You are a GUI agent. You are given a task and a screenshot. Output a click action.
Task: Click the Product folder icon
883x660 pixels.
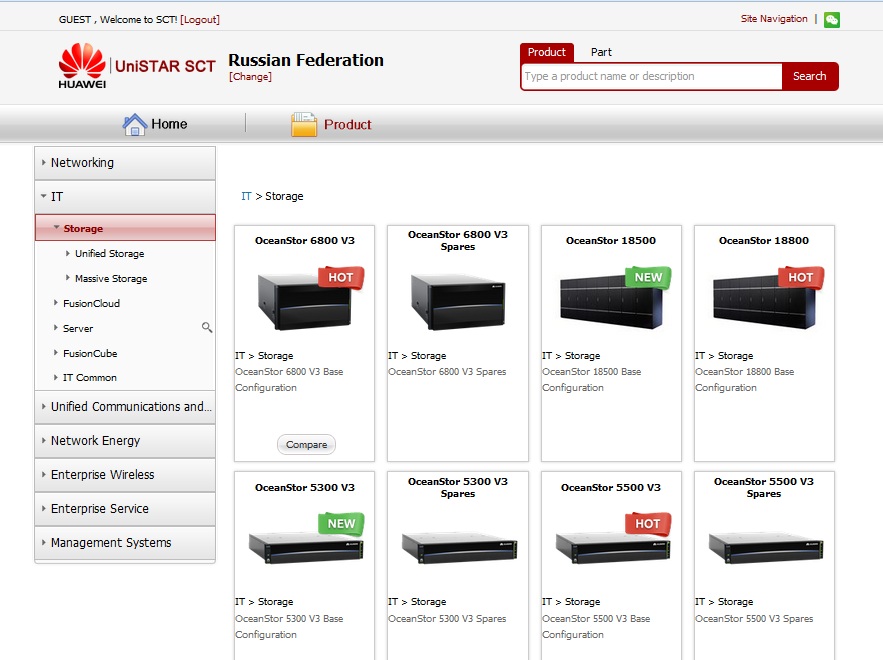304,124
